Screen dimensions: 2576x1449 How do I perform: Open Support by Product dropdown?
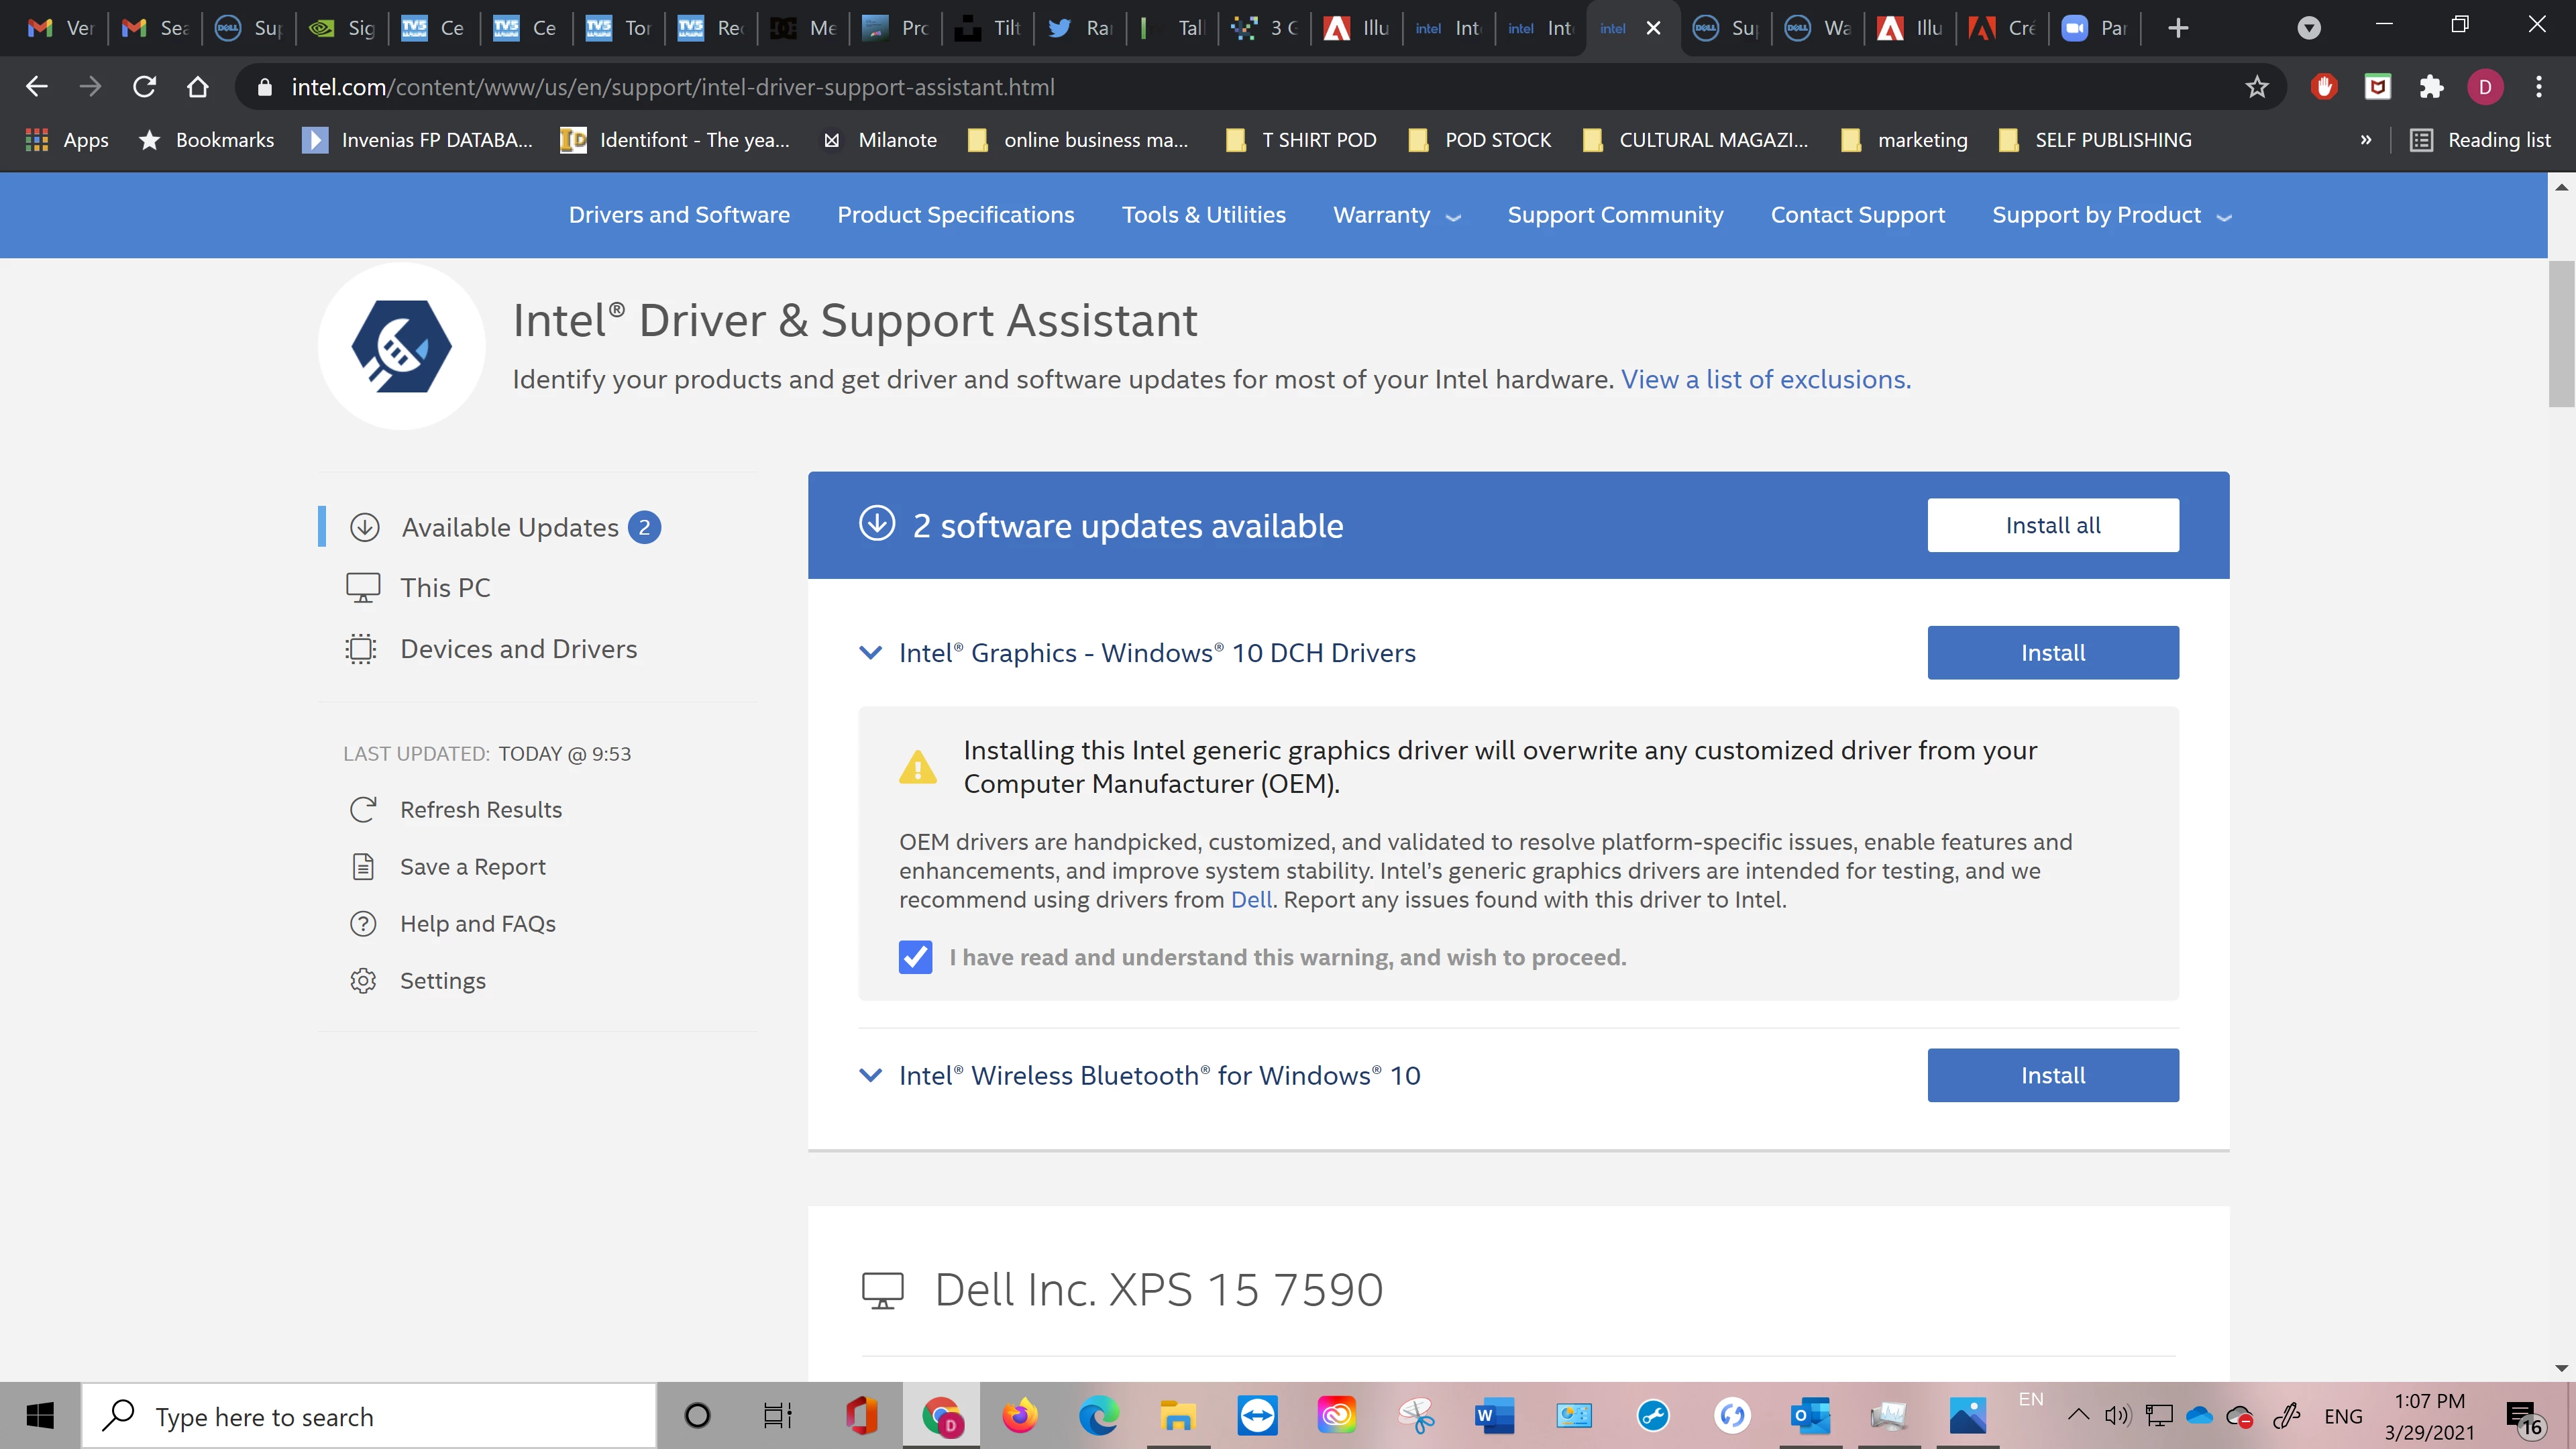pyautogui.click(x=2111, y=215)
